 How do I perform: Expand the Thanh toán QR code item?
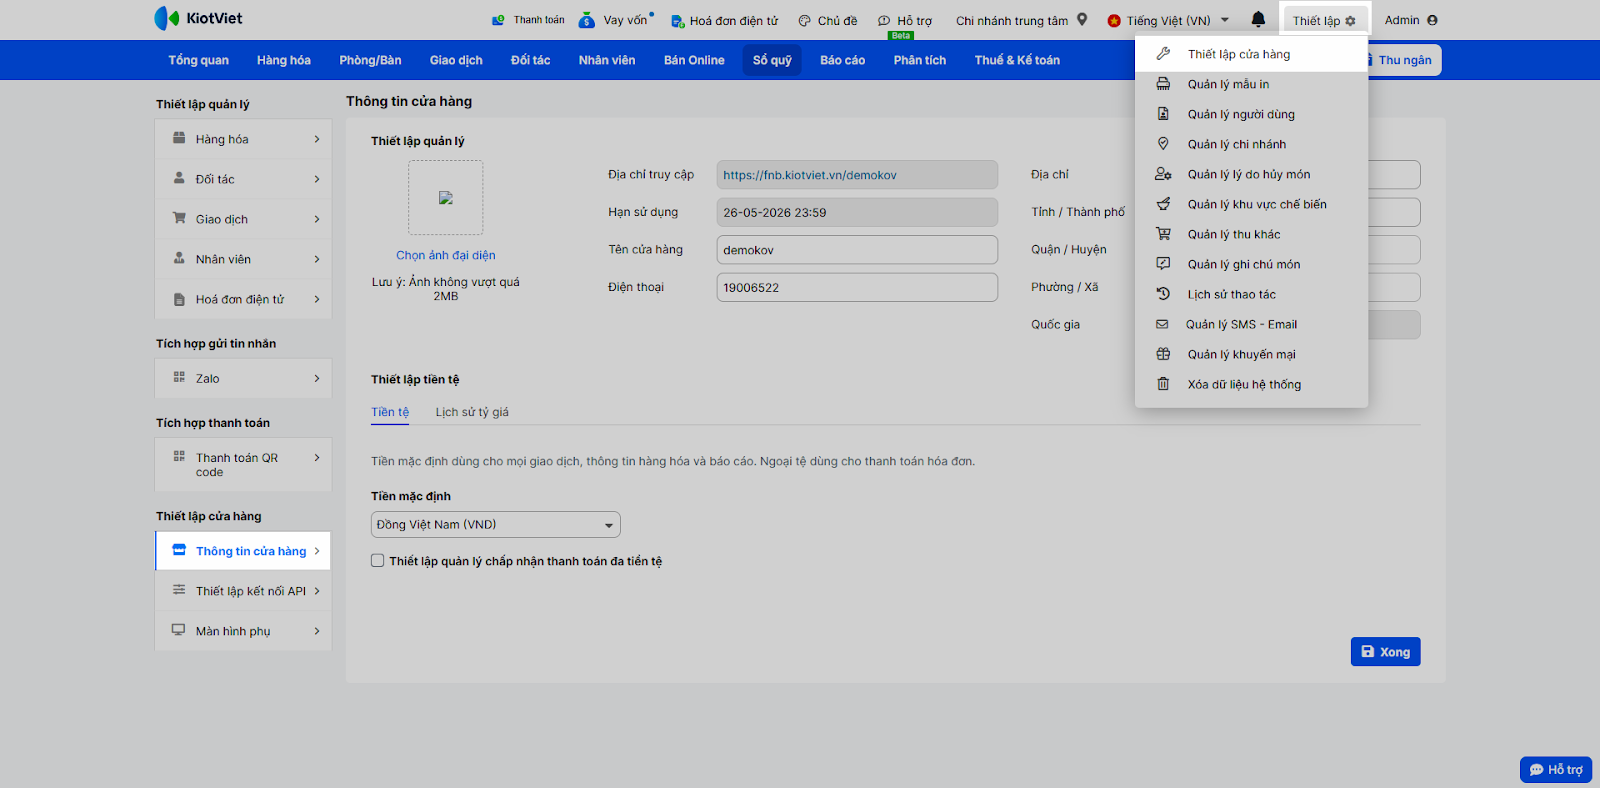point(243,465)
